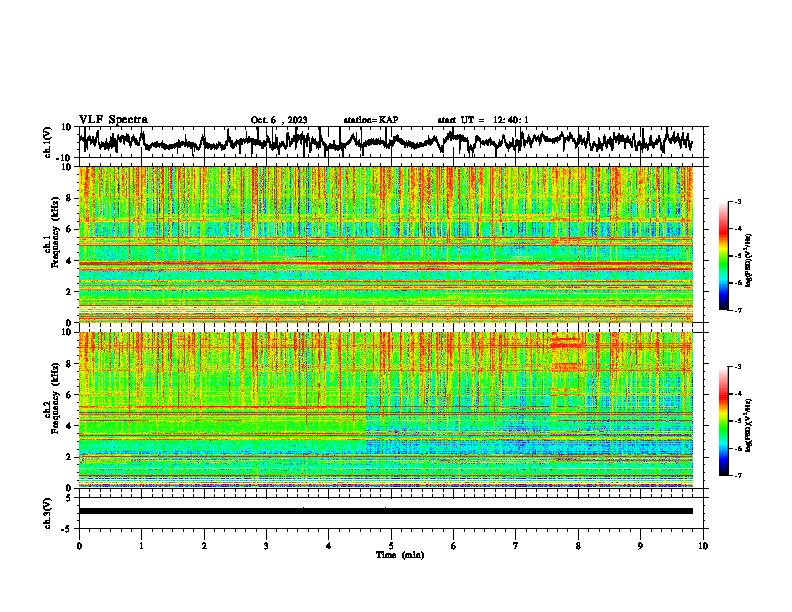Click the "ch.1(V)" axis label
792x612 pixels.
click(x=48, y=142)
